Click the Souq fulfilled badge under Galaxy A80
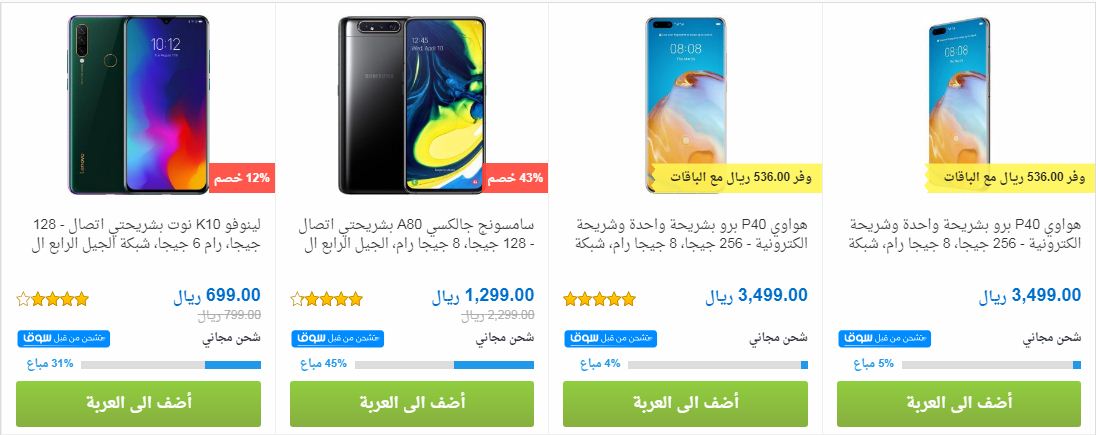The height and width of the screenshot is (435, 1096). tap(338, 338)
